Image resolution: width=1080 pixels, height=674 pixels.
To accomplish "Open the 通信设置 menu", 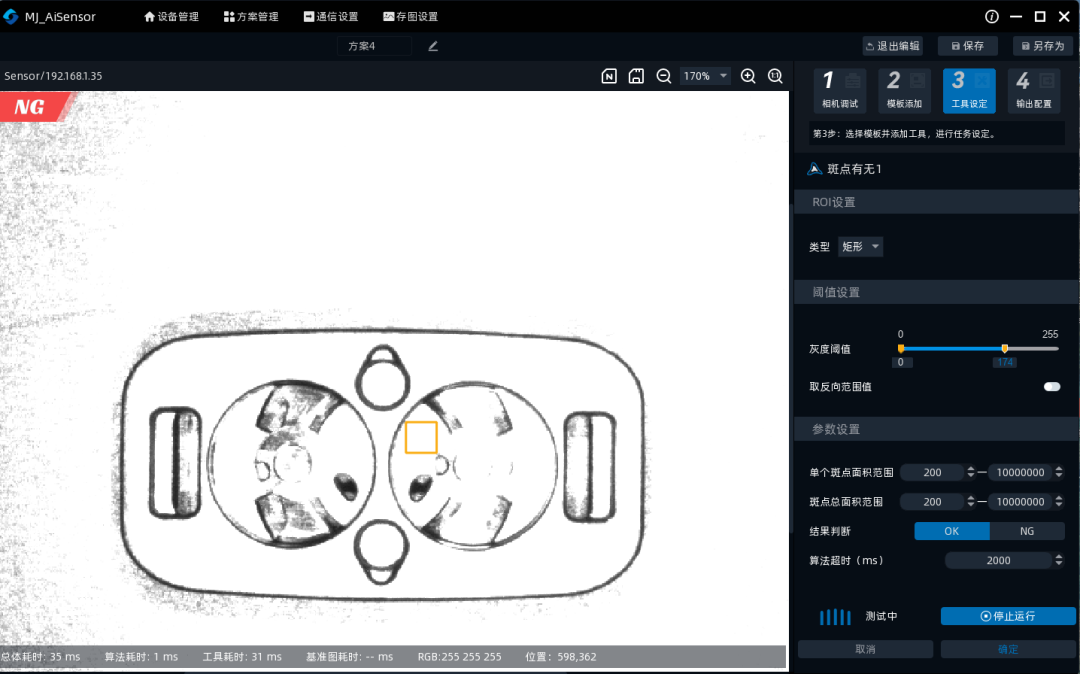I will (331, 16).
